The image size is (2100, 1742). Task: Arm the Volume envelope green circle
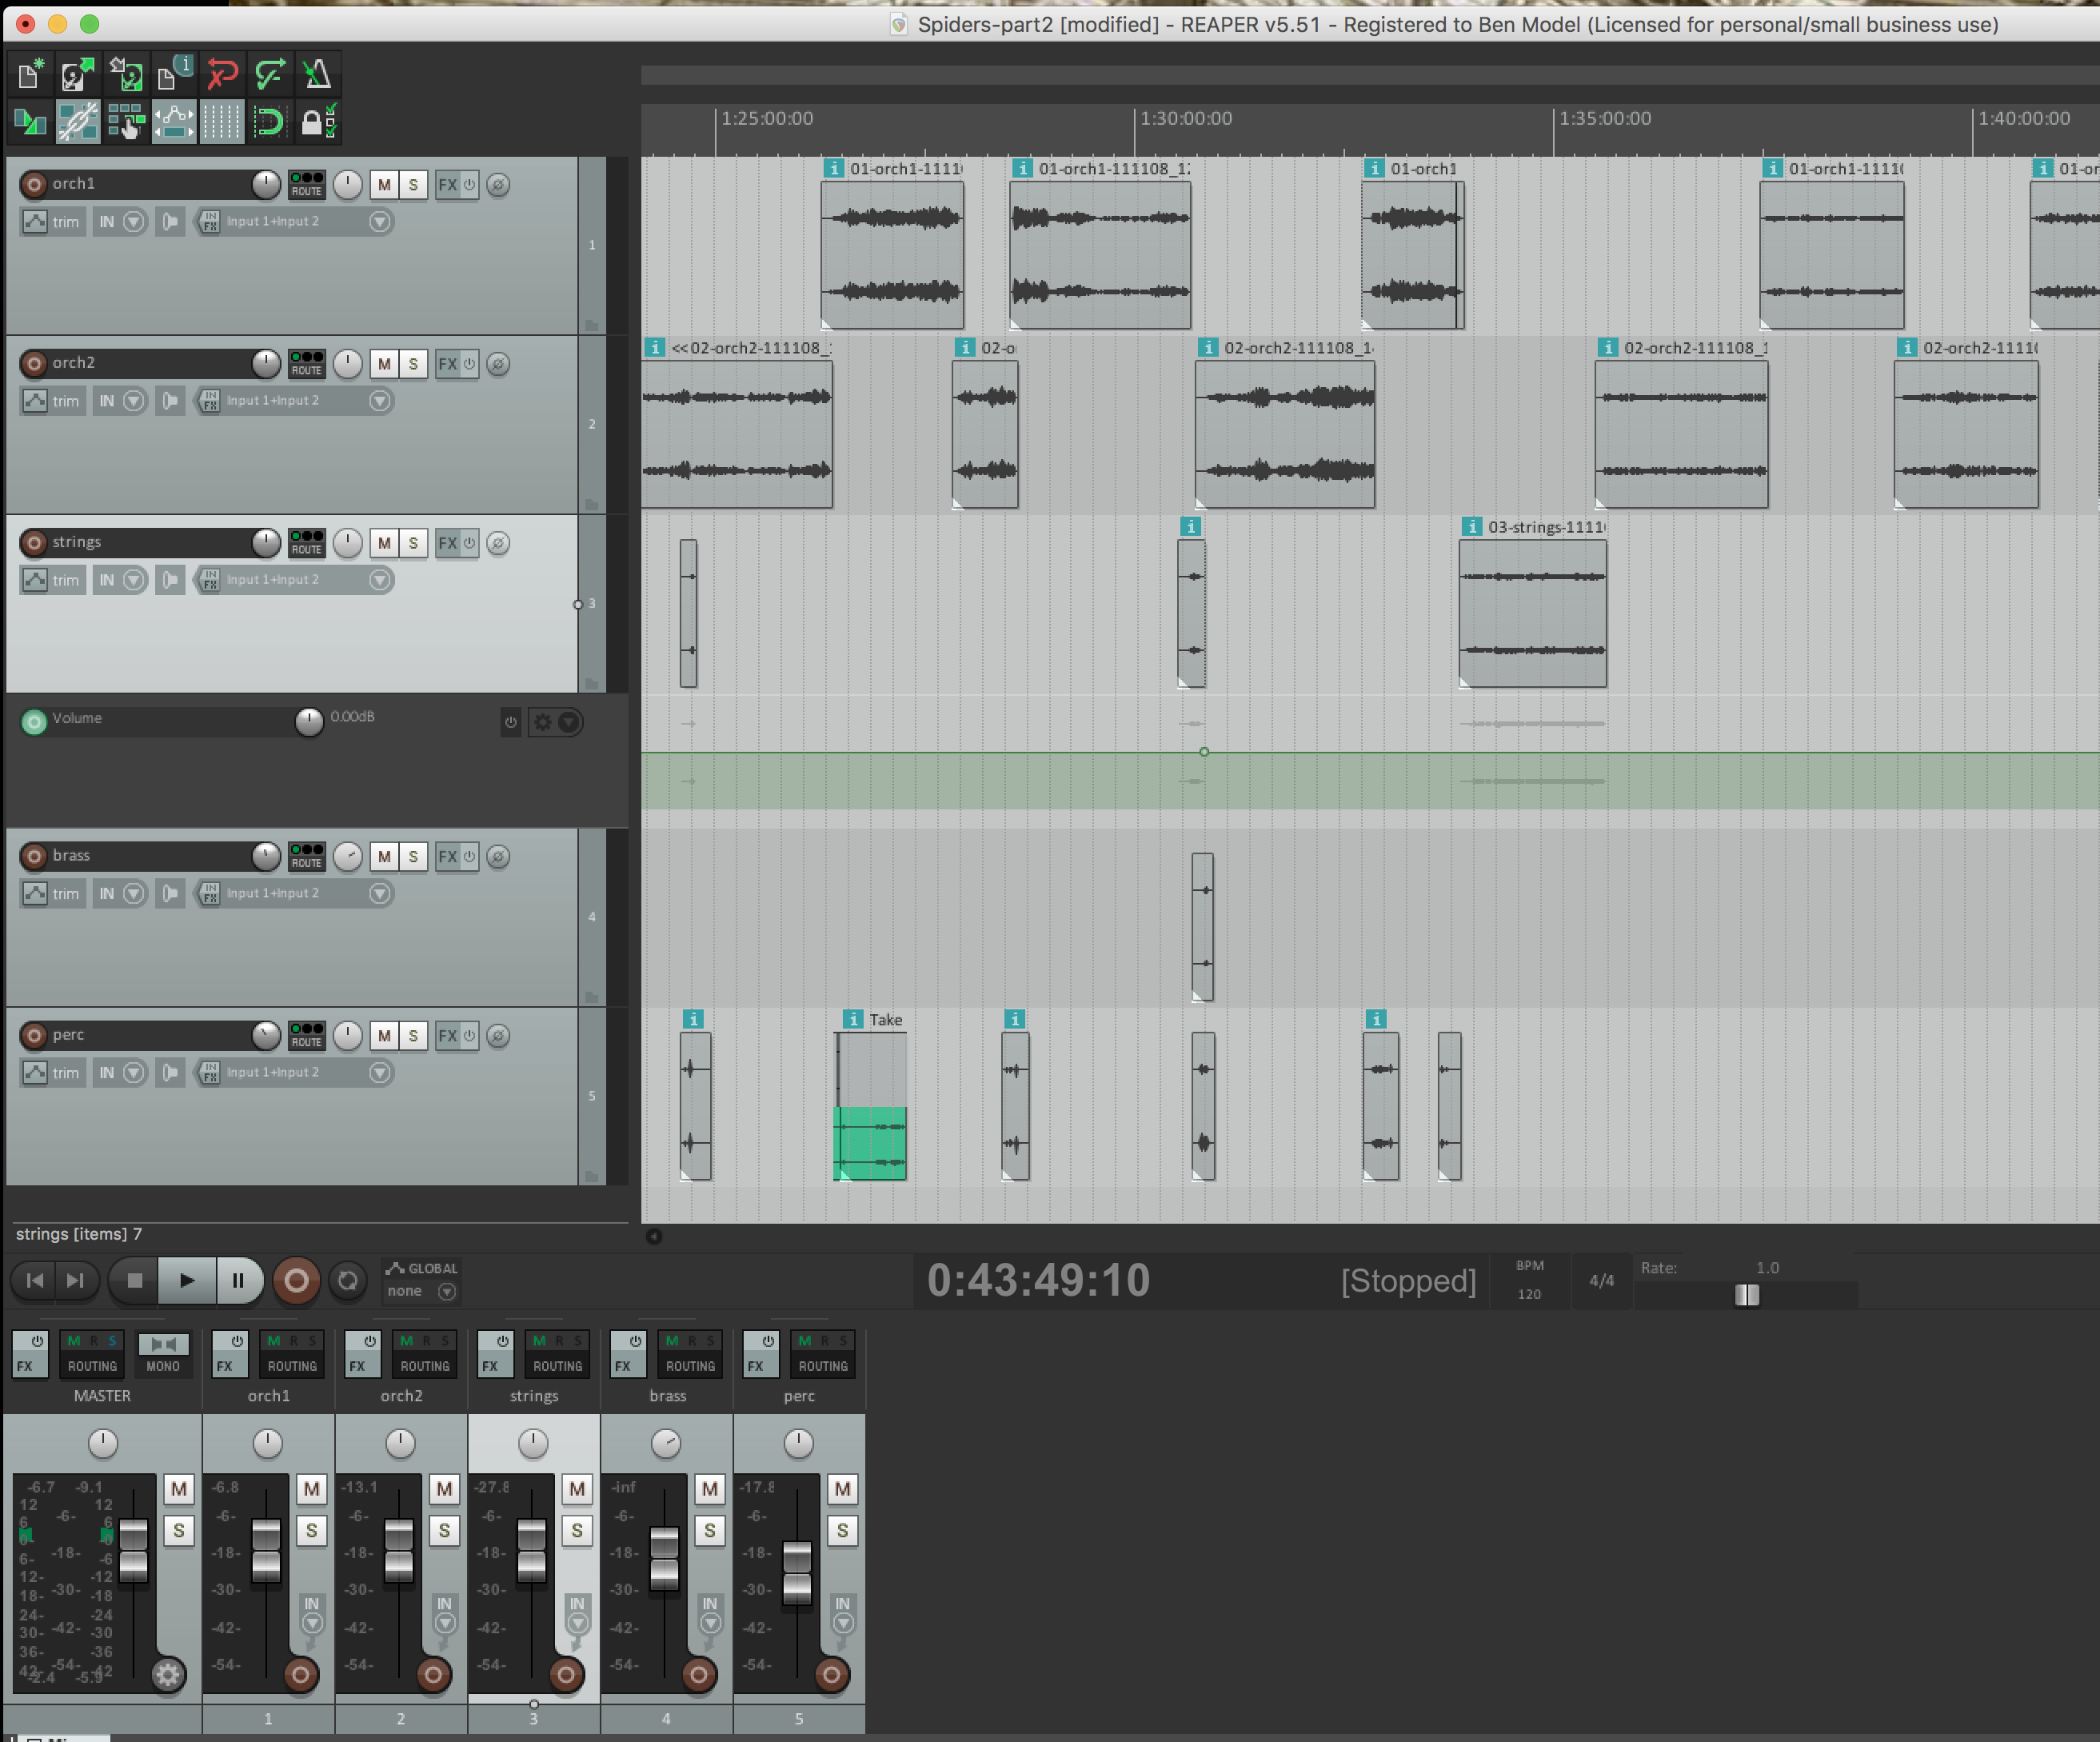34,721
